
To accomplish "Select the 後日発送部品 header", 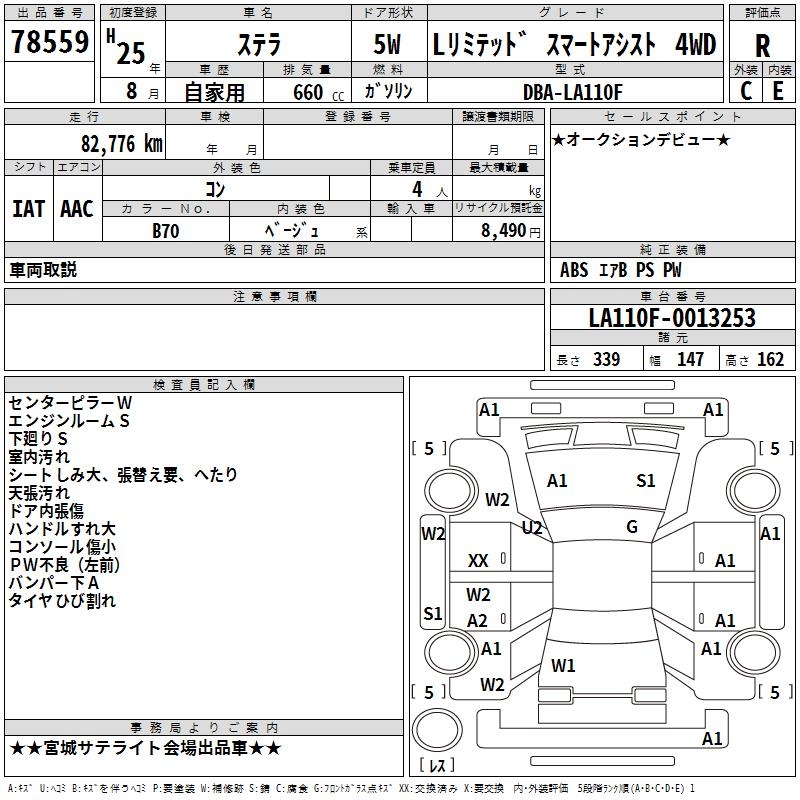I will (x=274, y=249).
